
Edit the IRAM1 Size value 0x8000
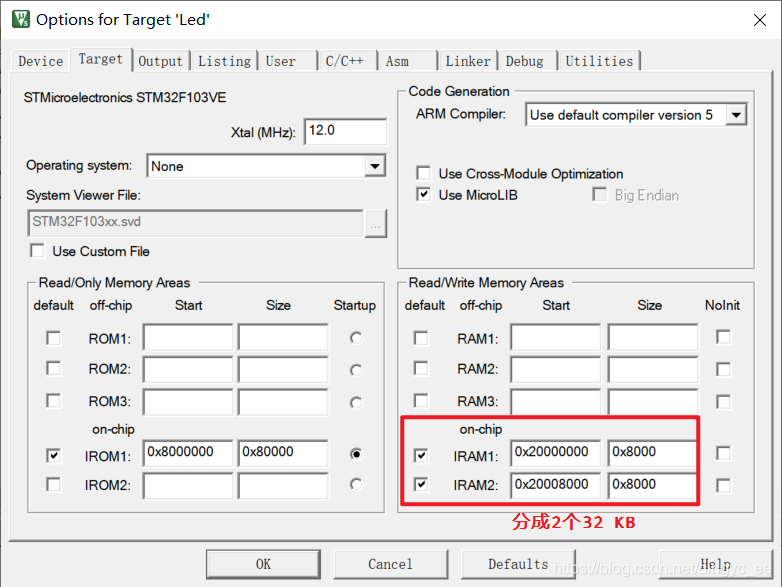pos(652,453)
